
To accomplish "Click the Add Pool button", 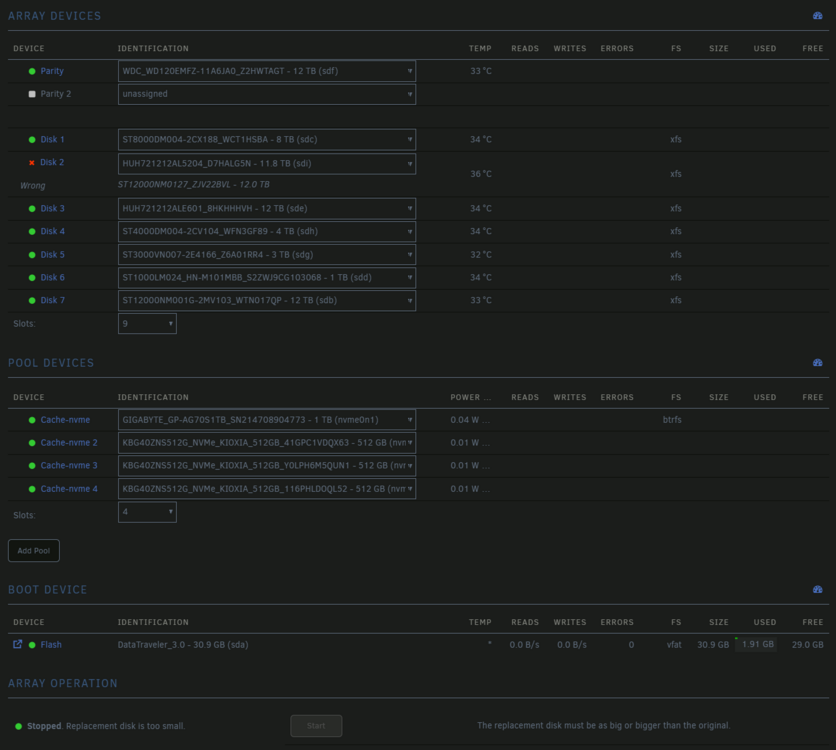I will 34,551.
